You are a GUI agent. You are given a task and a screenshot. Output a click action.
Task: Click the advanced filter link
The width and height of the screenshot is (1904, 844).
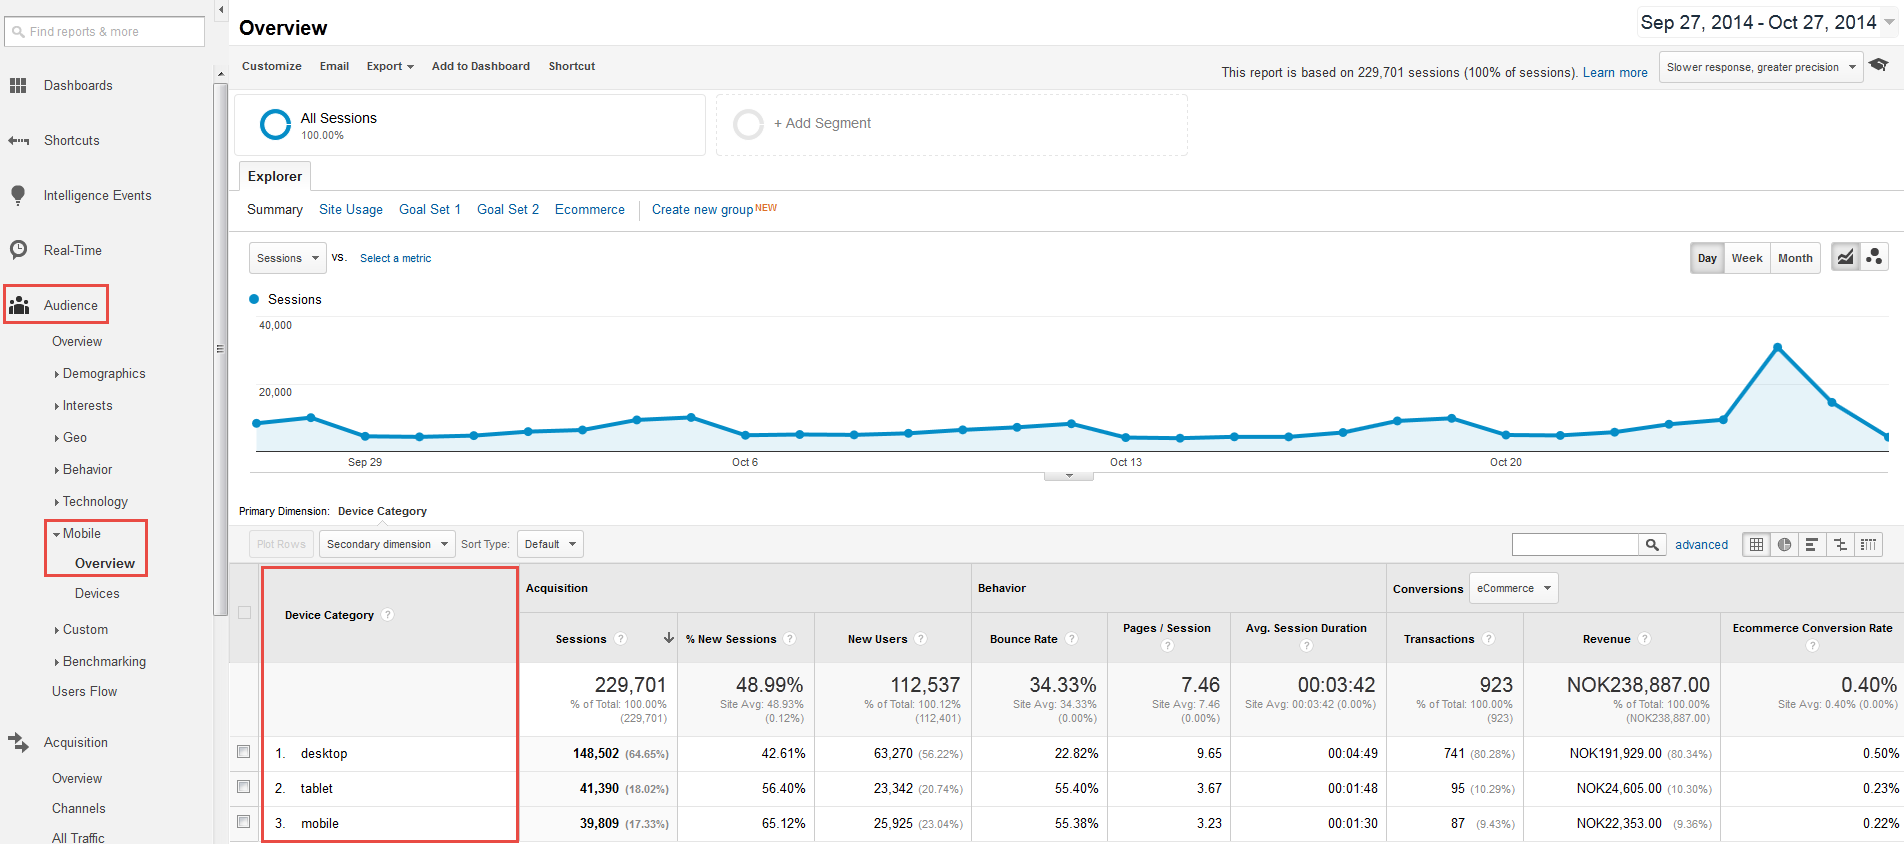click(x=1701, y=545)
